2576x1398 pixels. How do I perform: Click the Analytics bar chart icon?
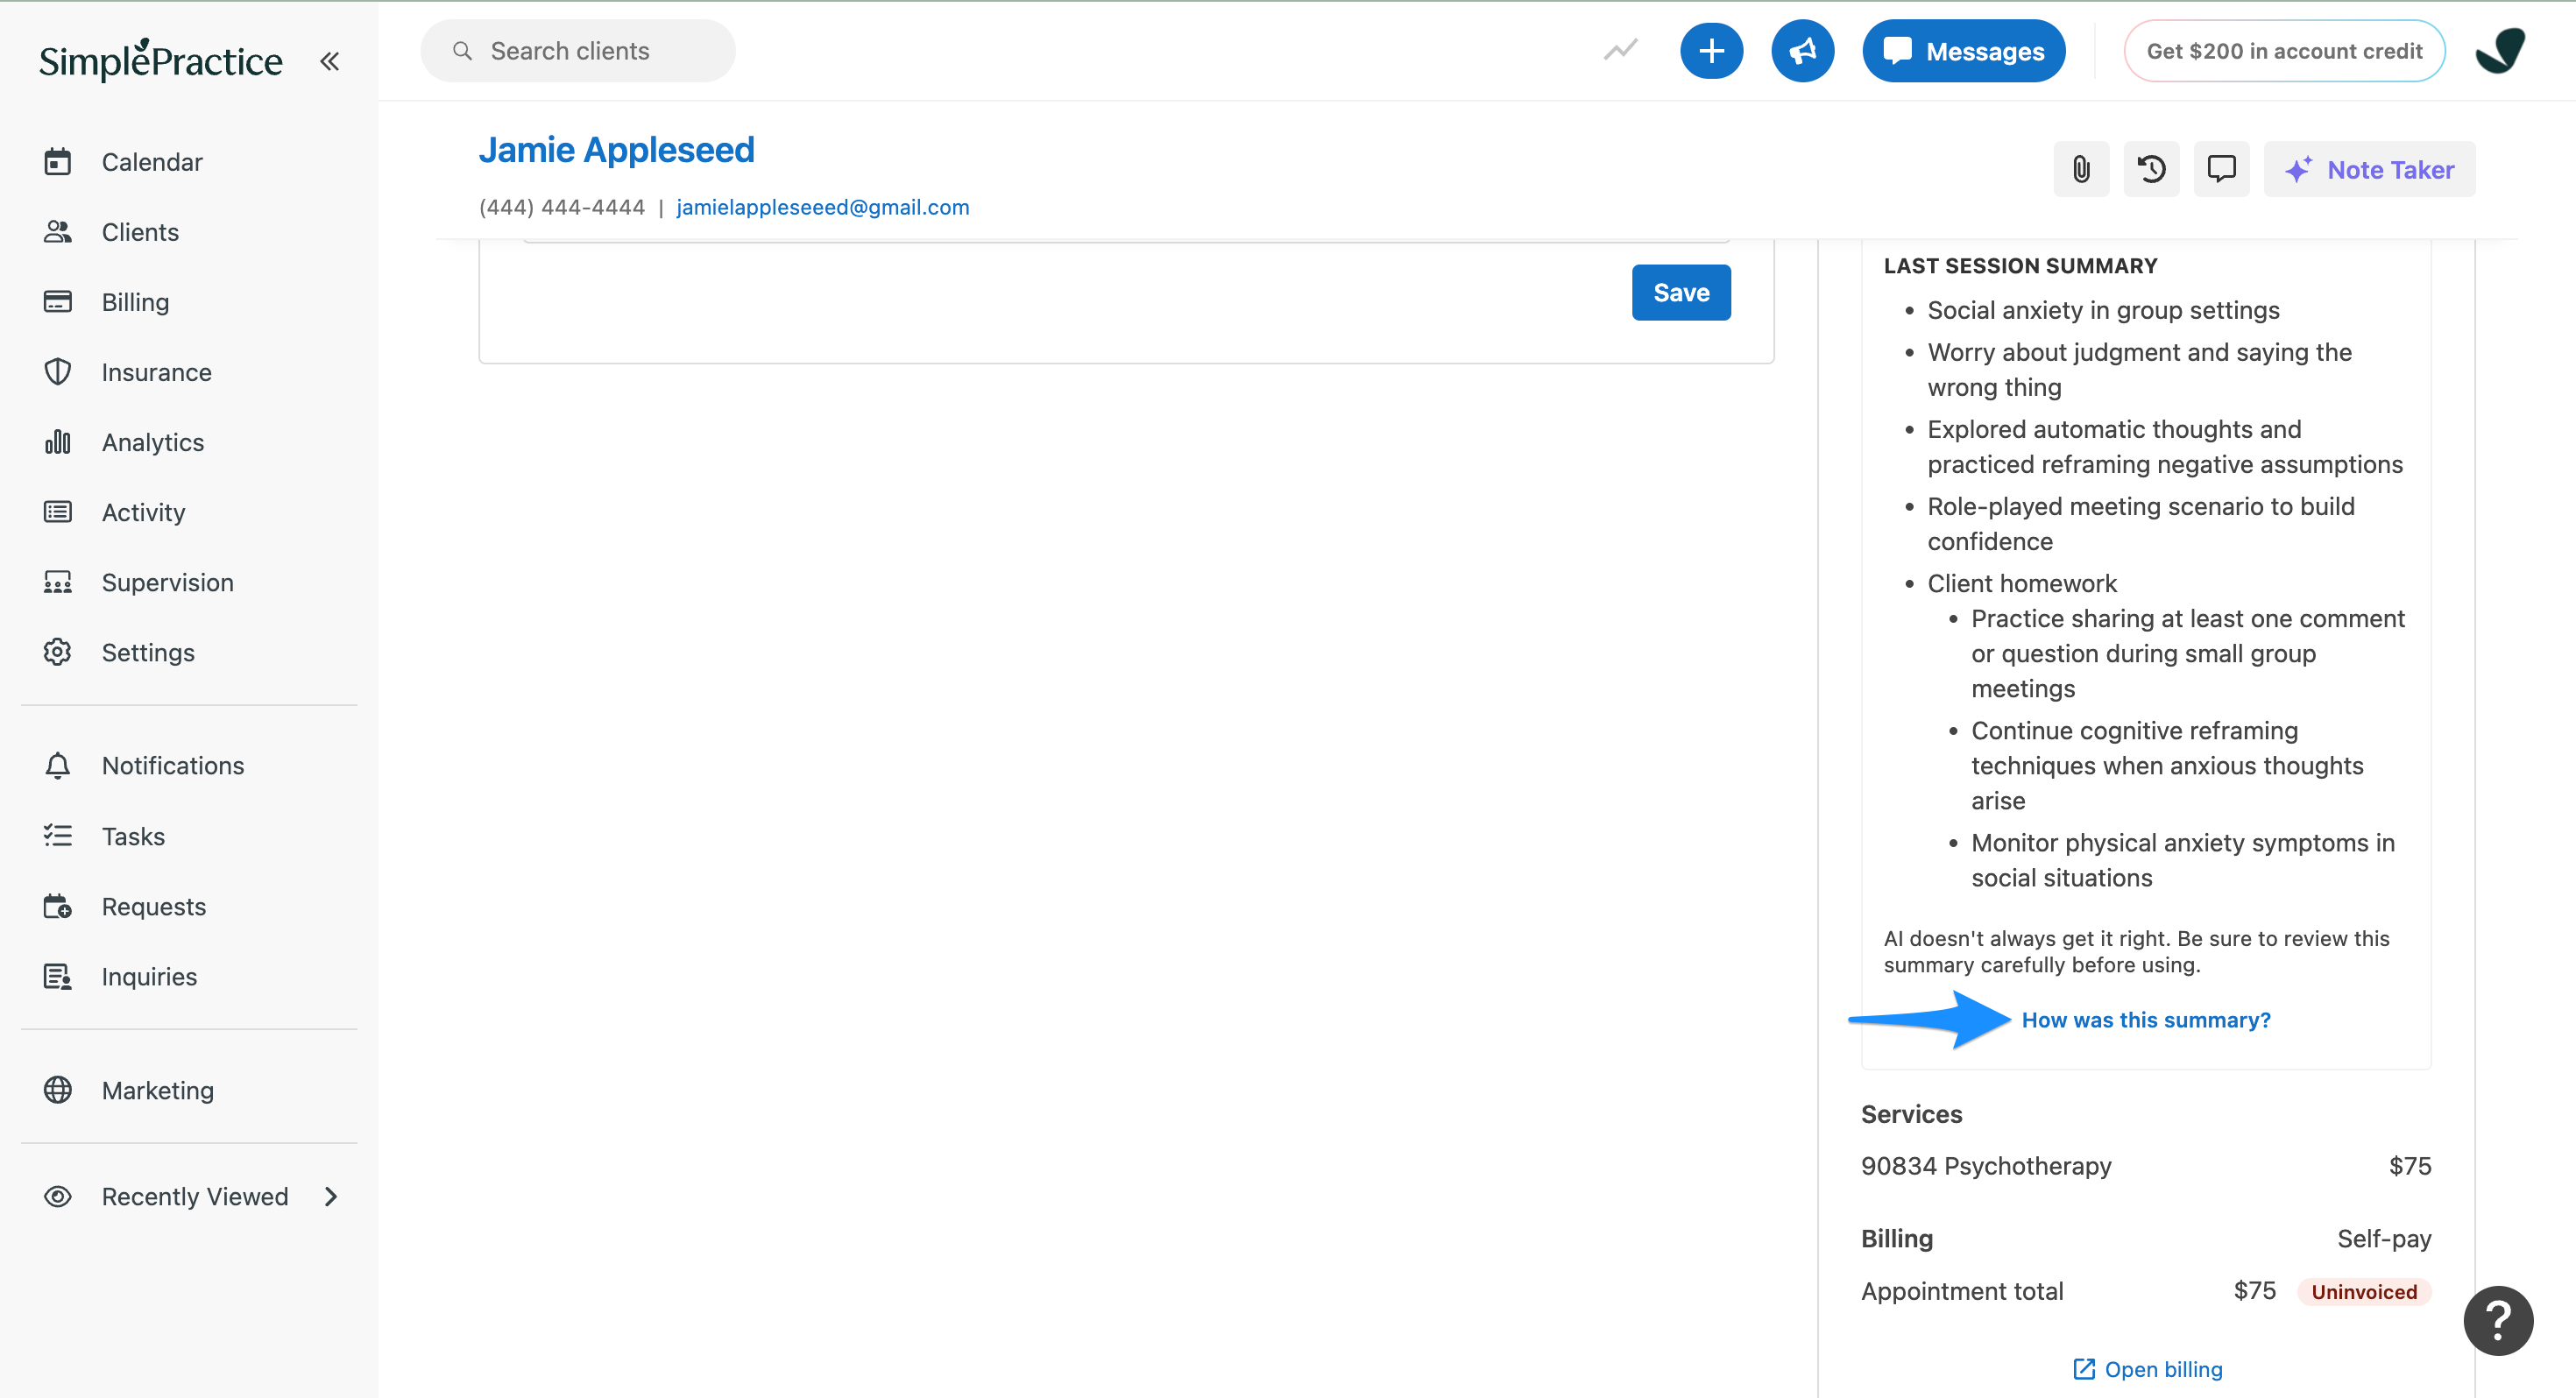58,441
